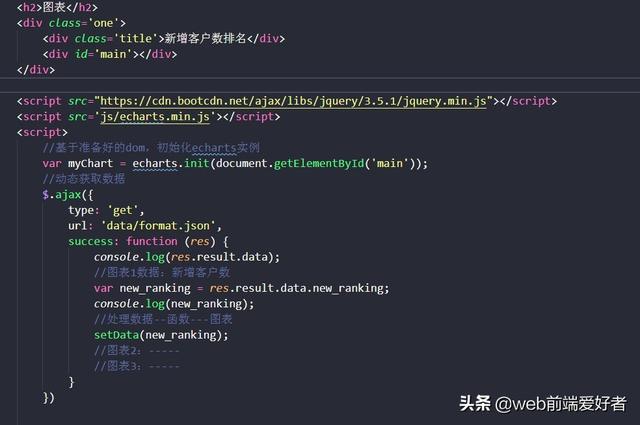The image size is (640, 425).
Task: Click the console.log(new_ranking) line
Action: [x=174, y=304]
